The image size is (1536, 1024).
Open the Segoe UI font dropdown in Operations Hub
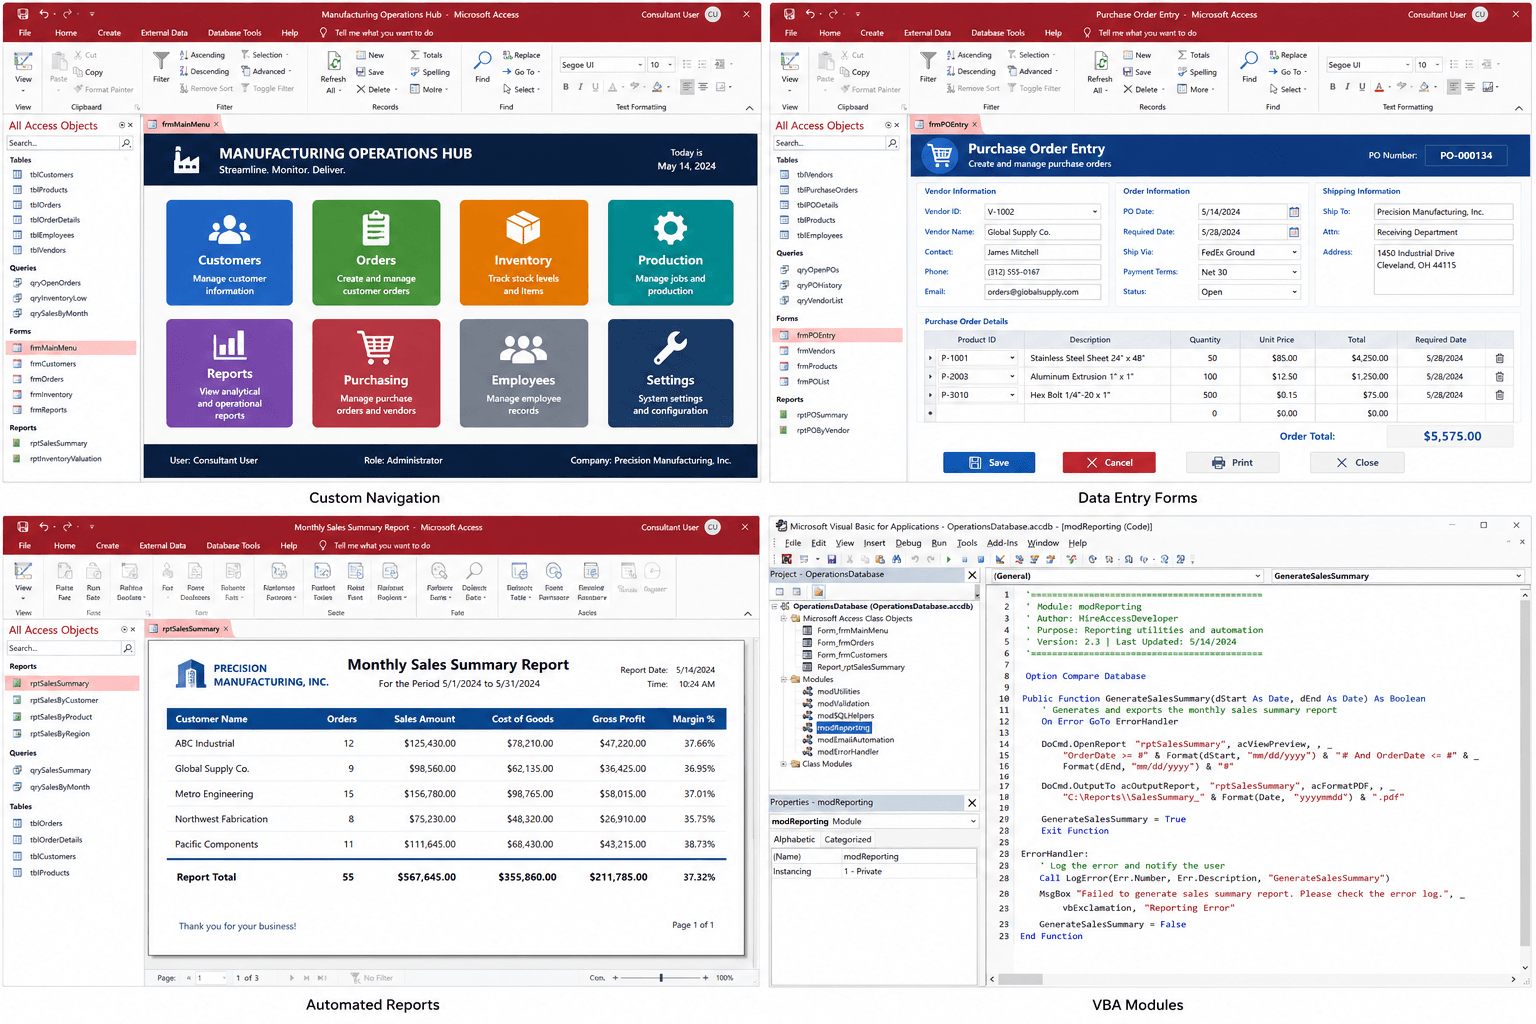click(x=640, y=65)
